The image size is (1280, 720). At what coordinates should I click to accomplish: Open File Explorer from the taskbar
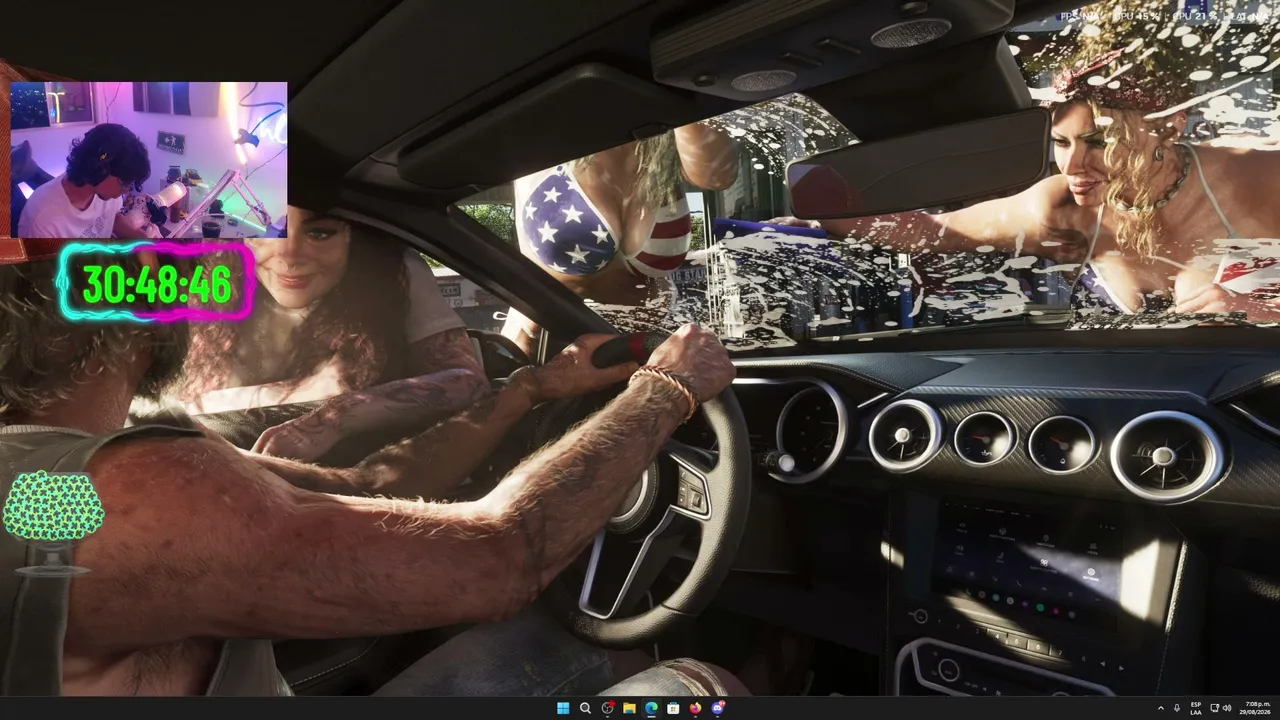(629, 708)
